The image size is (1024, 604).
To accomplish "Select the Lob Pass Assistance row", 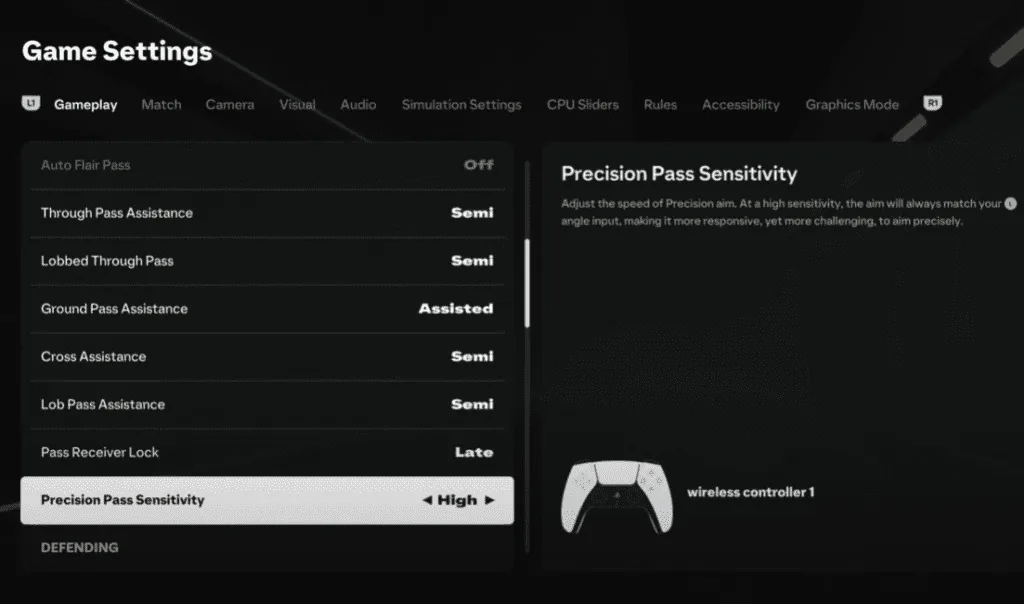I will (x=267, y=405).
